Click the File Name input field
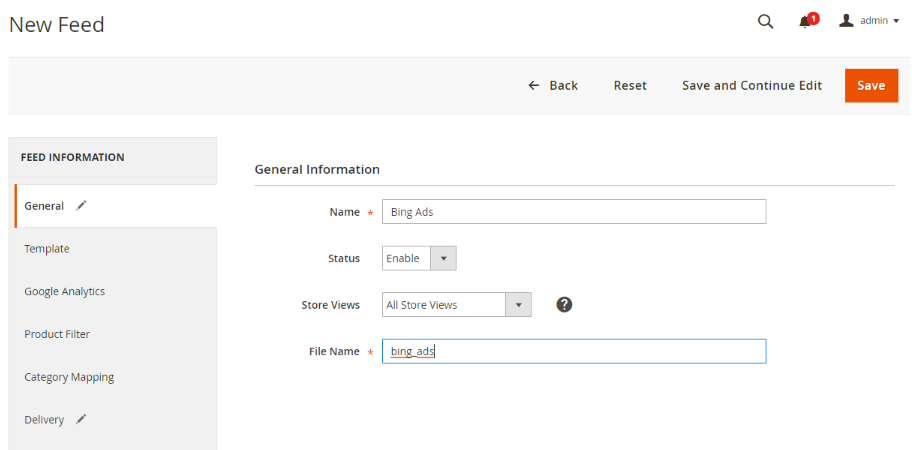 pos(574,351)
